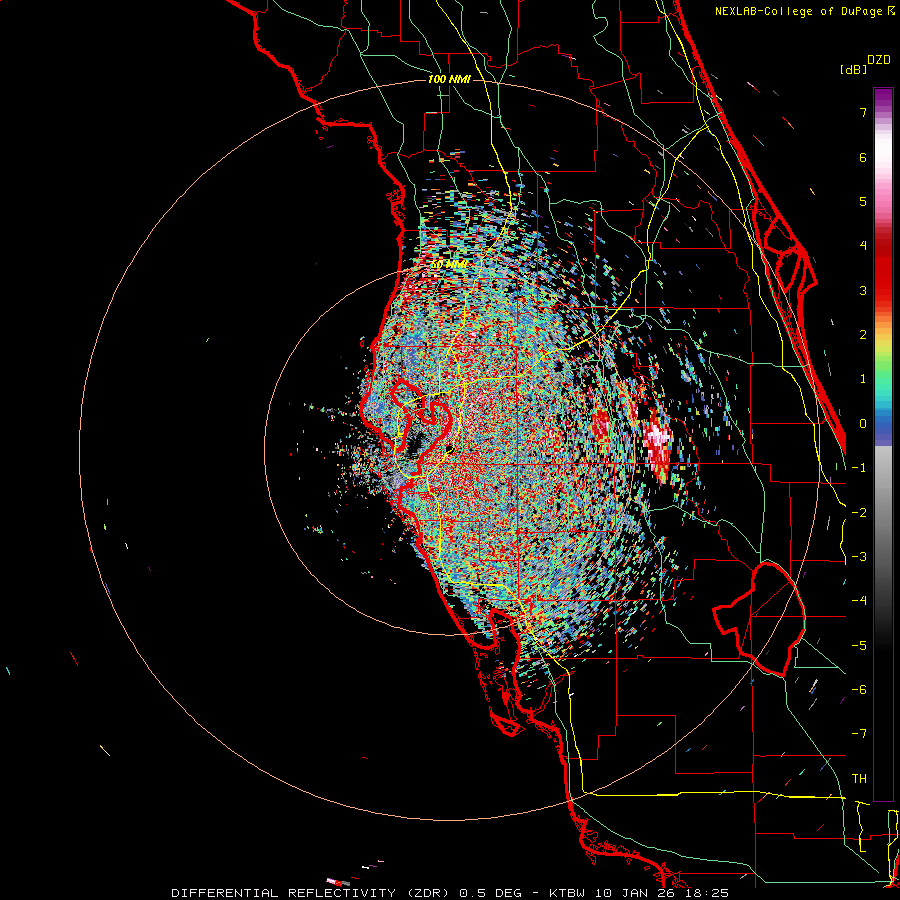Click the DIFFERENTIAL REFLECTIVITY (ZDR) caption text
Image resolution: width=900 pixels, height=900 pixels.
click(312, 893)
